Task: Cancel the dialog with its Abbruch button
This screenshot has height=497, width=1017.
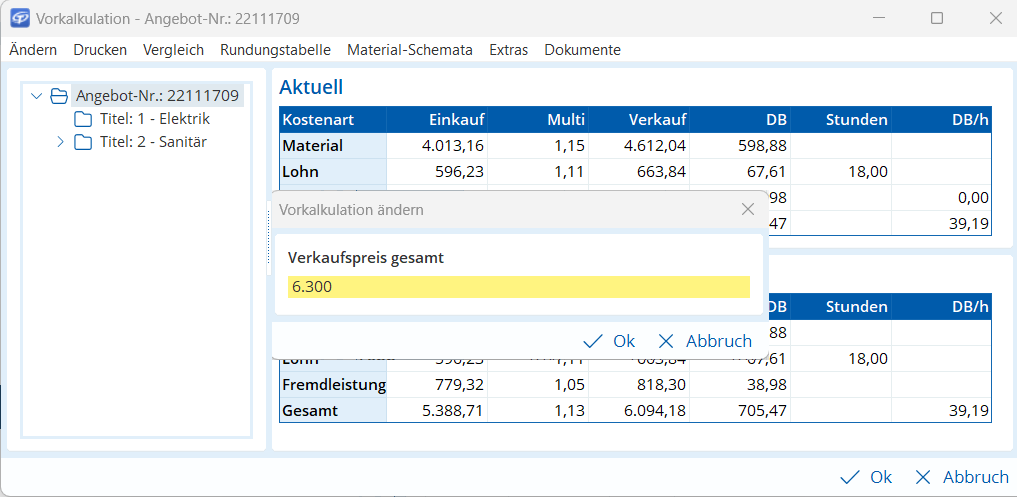Action: (x=704, y=341)
